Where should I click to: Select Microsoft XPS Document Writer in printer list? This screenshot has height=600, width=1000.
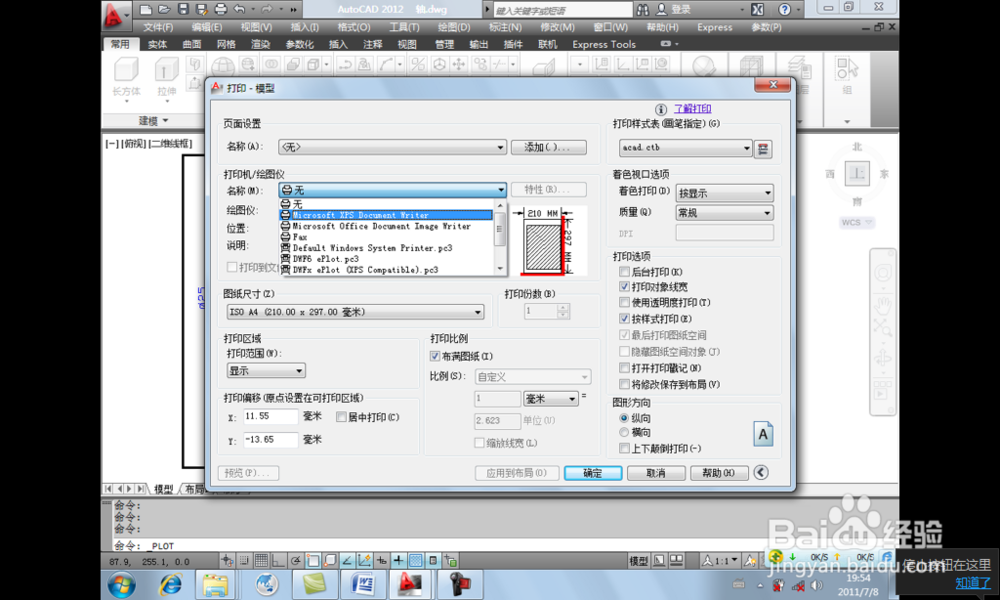click(386, 215)
